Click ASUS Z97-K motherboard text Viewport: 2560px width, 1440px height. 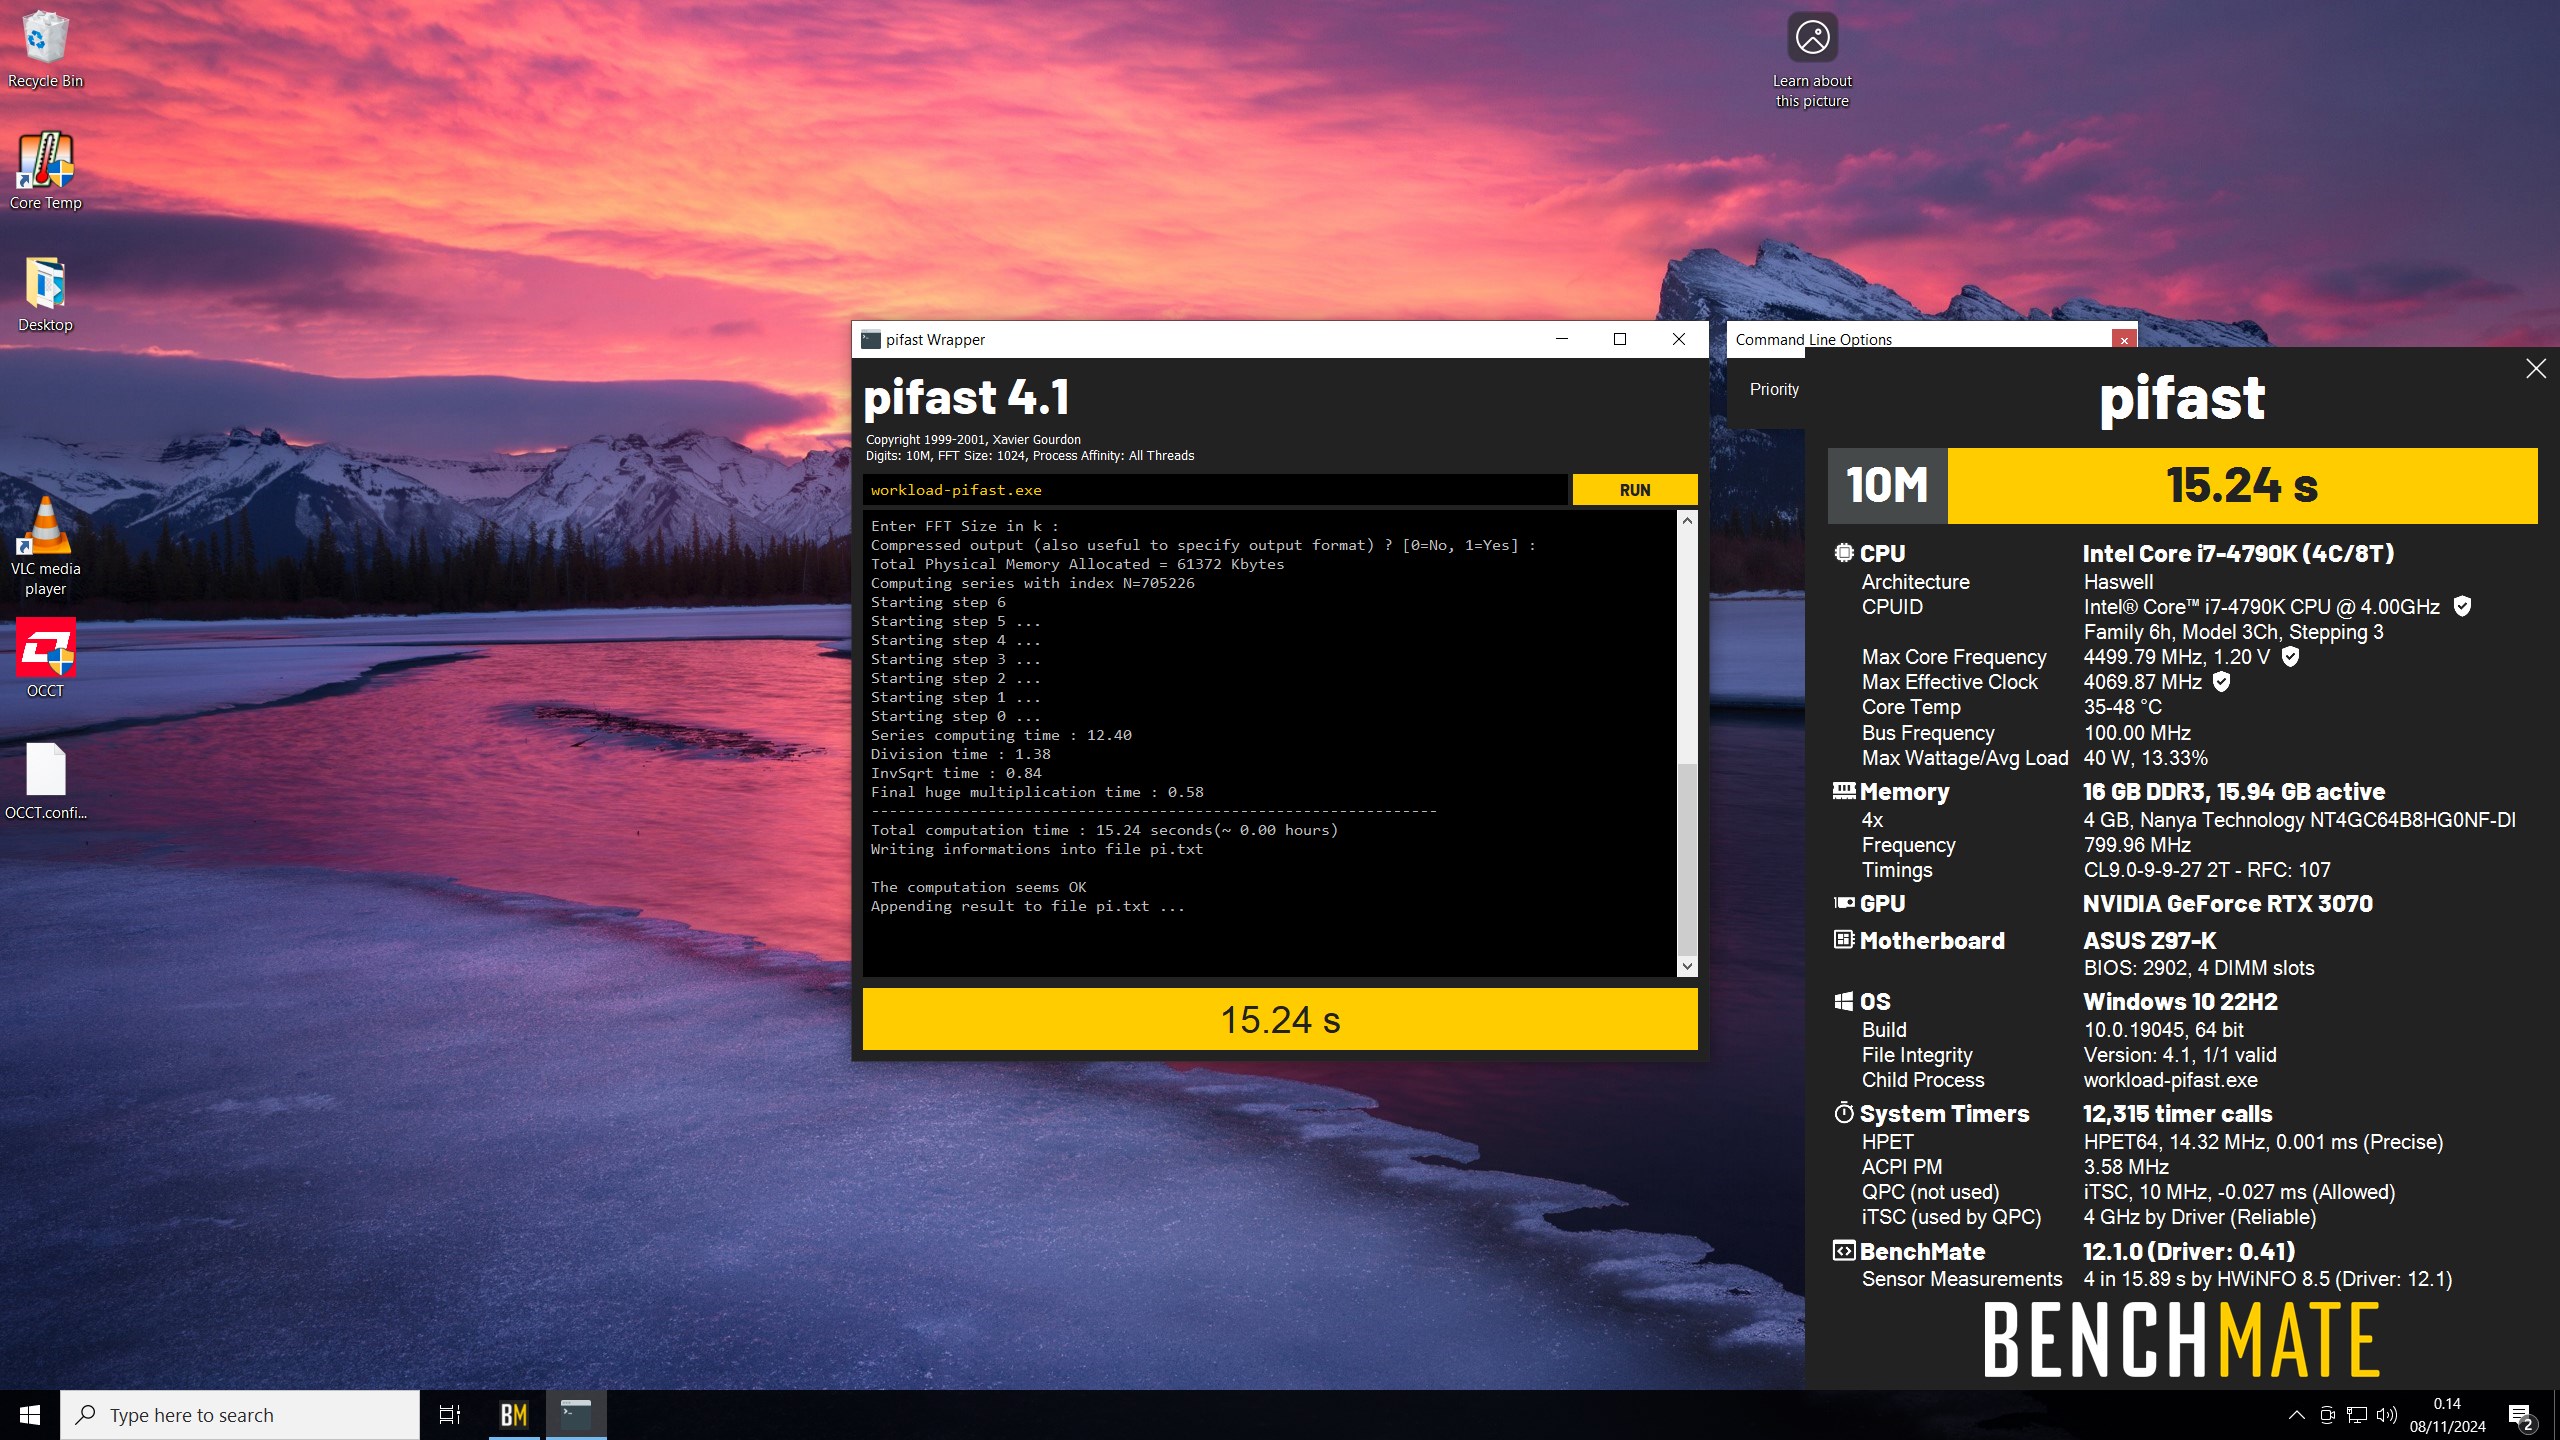(x=2149, y=941)
